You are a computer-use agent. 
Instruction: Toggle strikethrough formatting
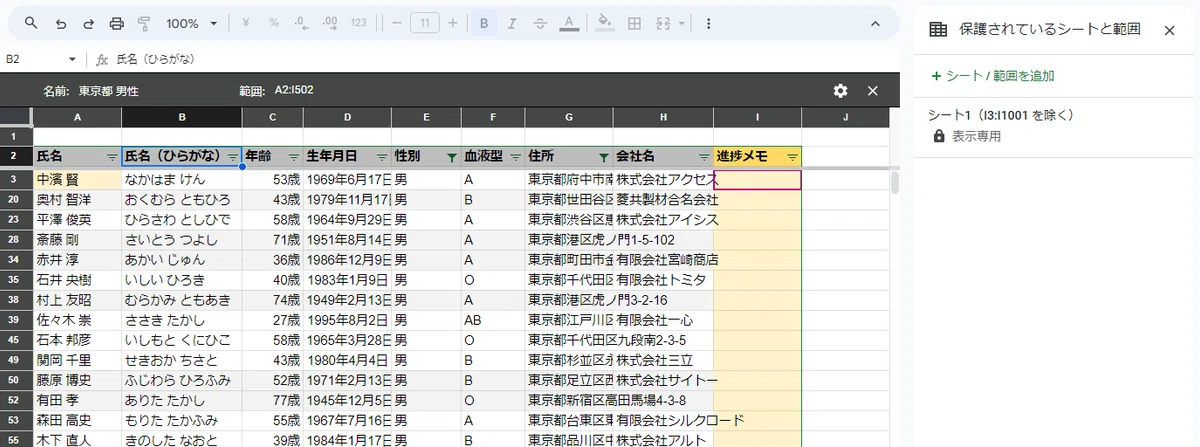click(540, 23)
